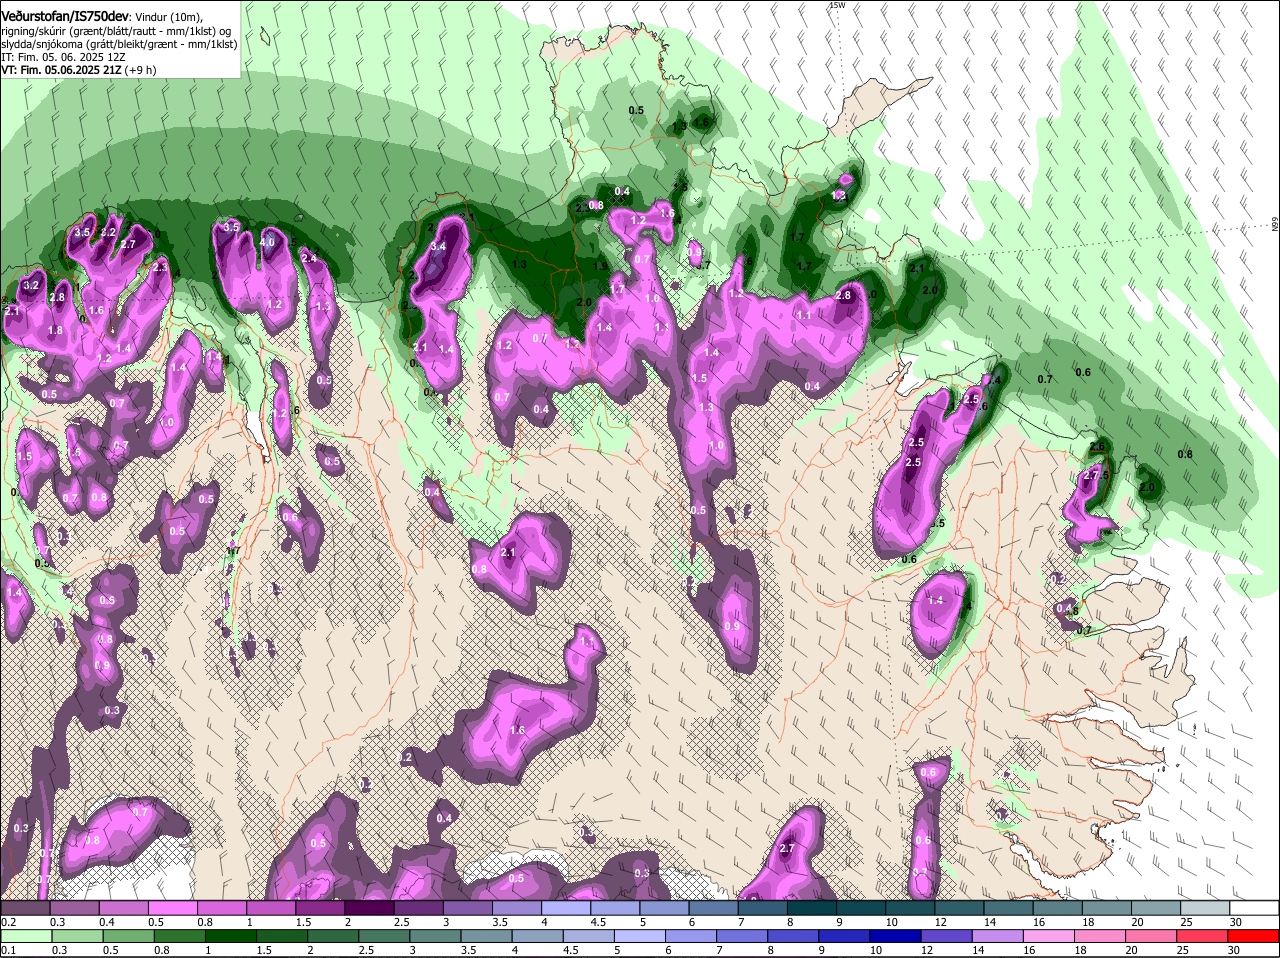Click the '15W' longitude label at the map top
Image resolution: width=1280 pixels, height=958 pixels.
click(837, 5)
